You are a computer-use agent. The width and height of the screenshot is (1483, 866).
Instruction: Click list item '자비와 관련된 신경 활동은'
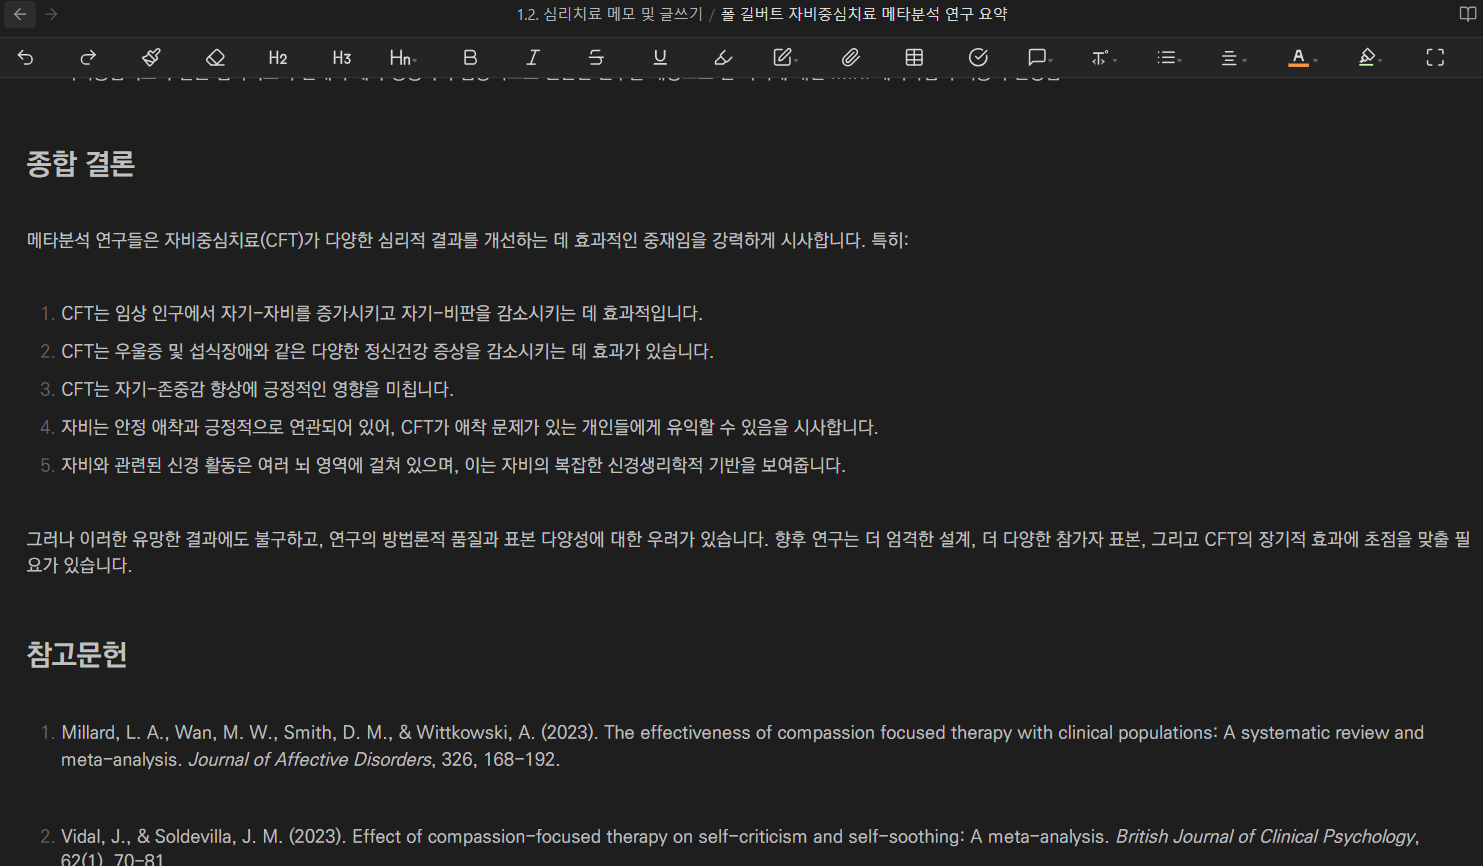click(x=453, y=465)
